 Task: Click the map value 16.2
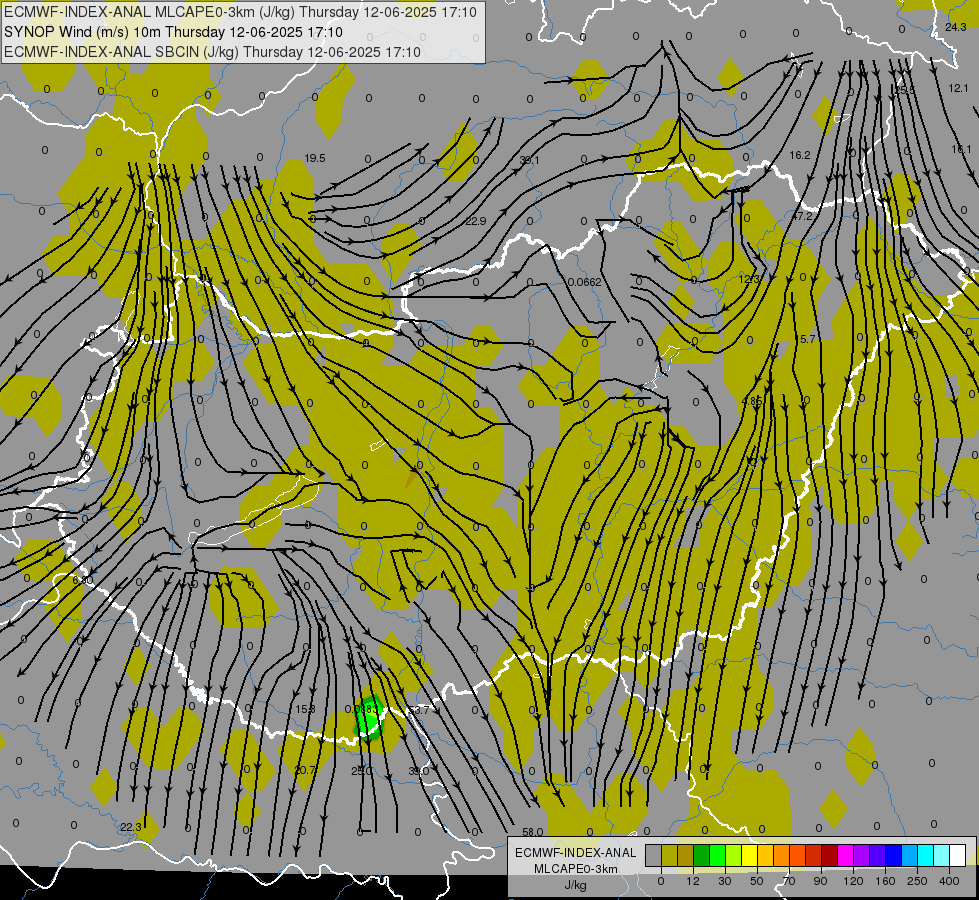tap(799, 156)
